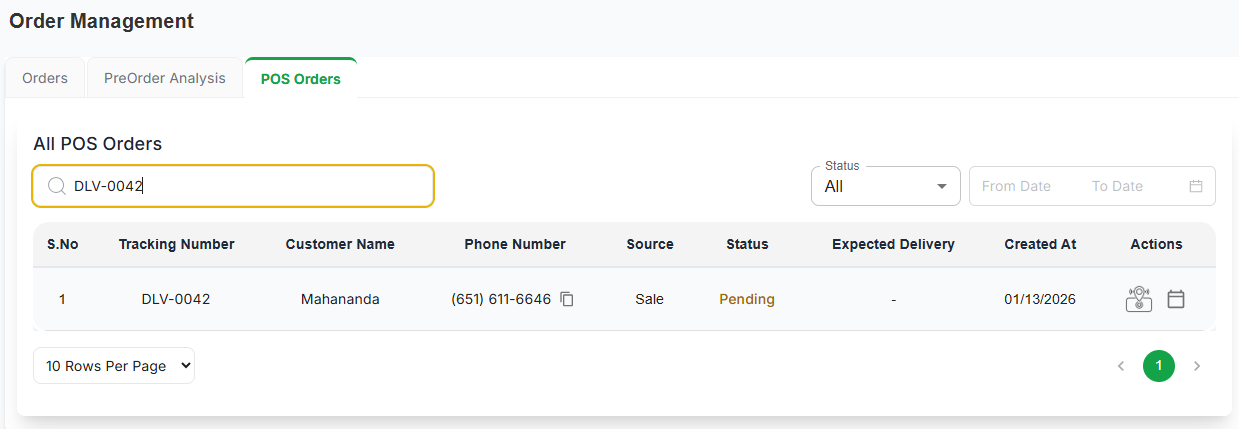Click the From Date field
Viewport: 1239px width, 429px height.
(x=1016, y=186)
